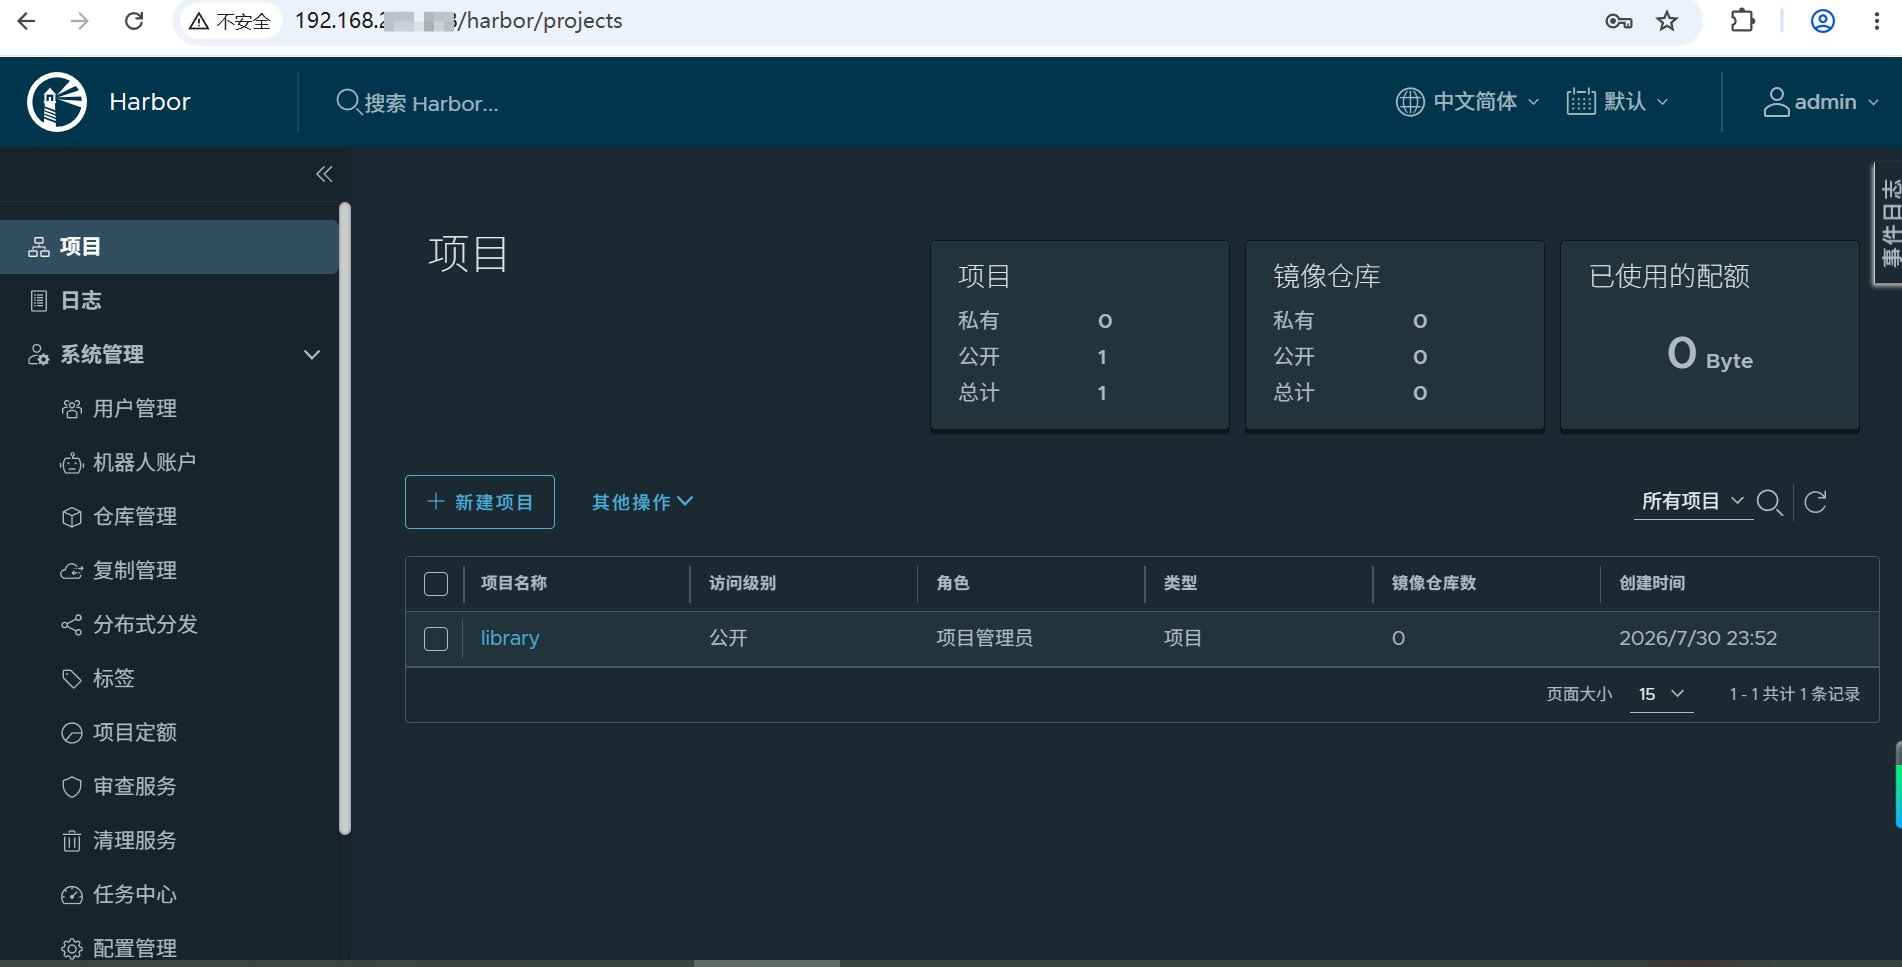The image size is (1902, 967).
Task: Open 用户管理 page
Action: (134, 409)
